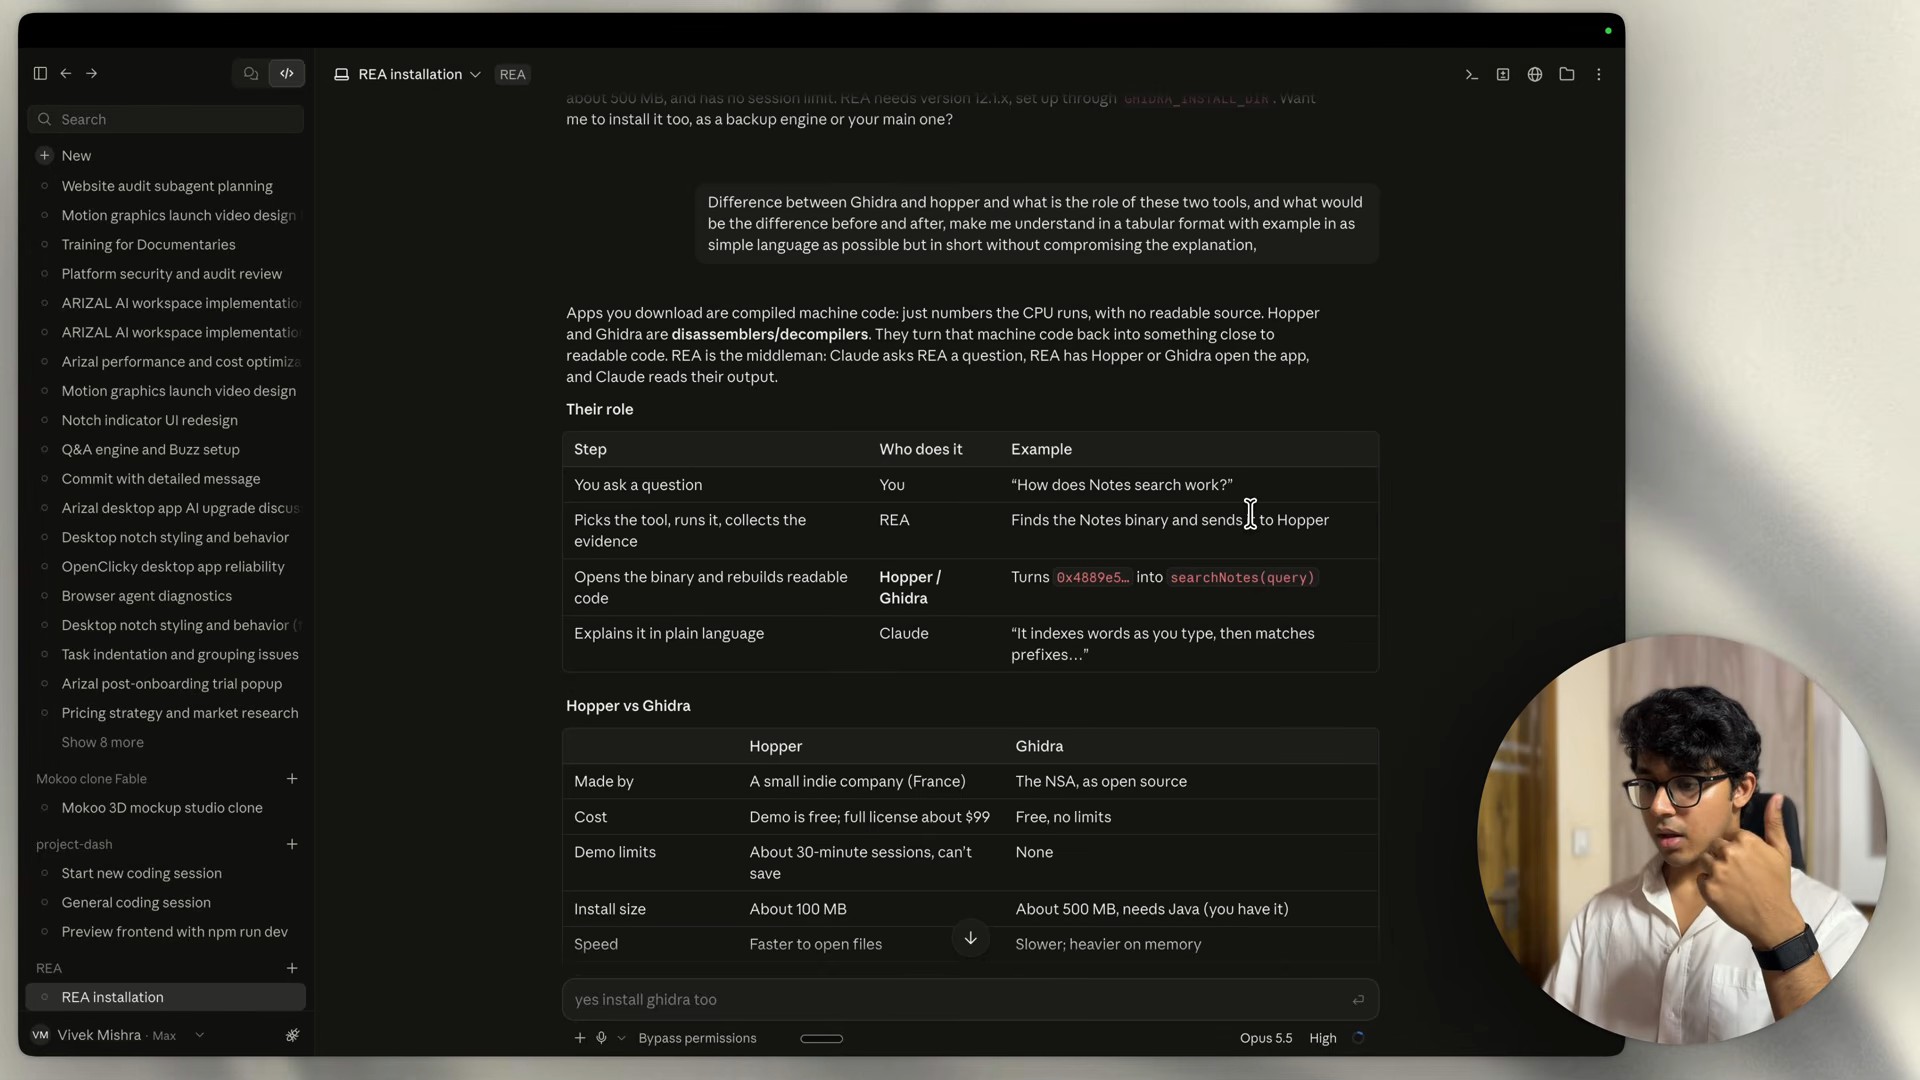Click the context usage bar in composer
The image size is (1920, 1080).
(822, 1038)
